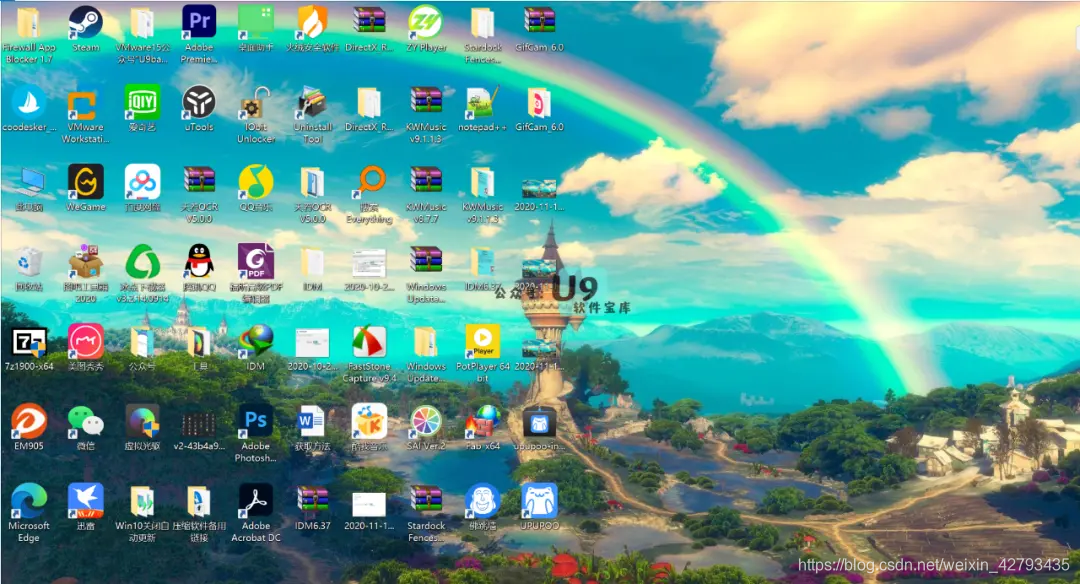This screenshot has height=584, width=1080.
Task: Launch the green 冰点下载器 v3.2.14 shortcut
Action: [143, 262]
